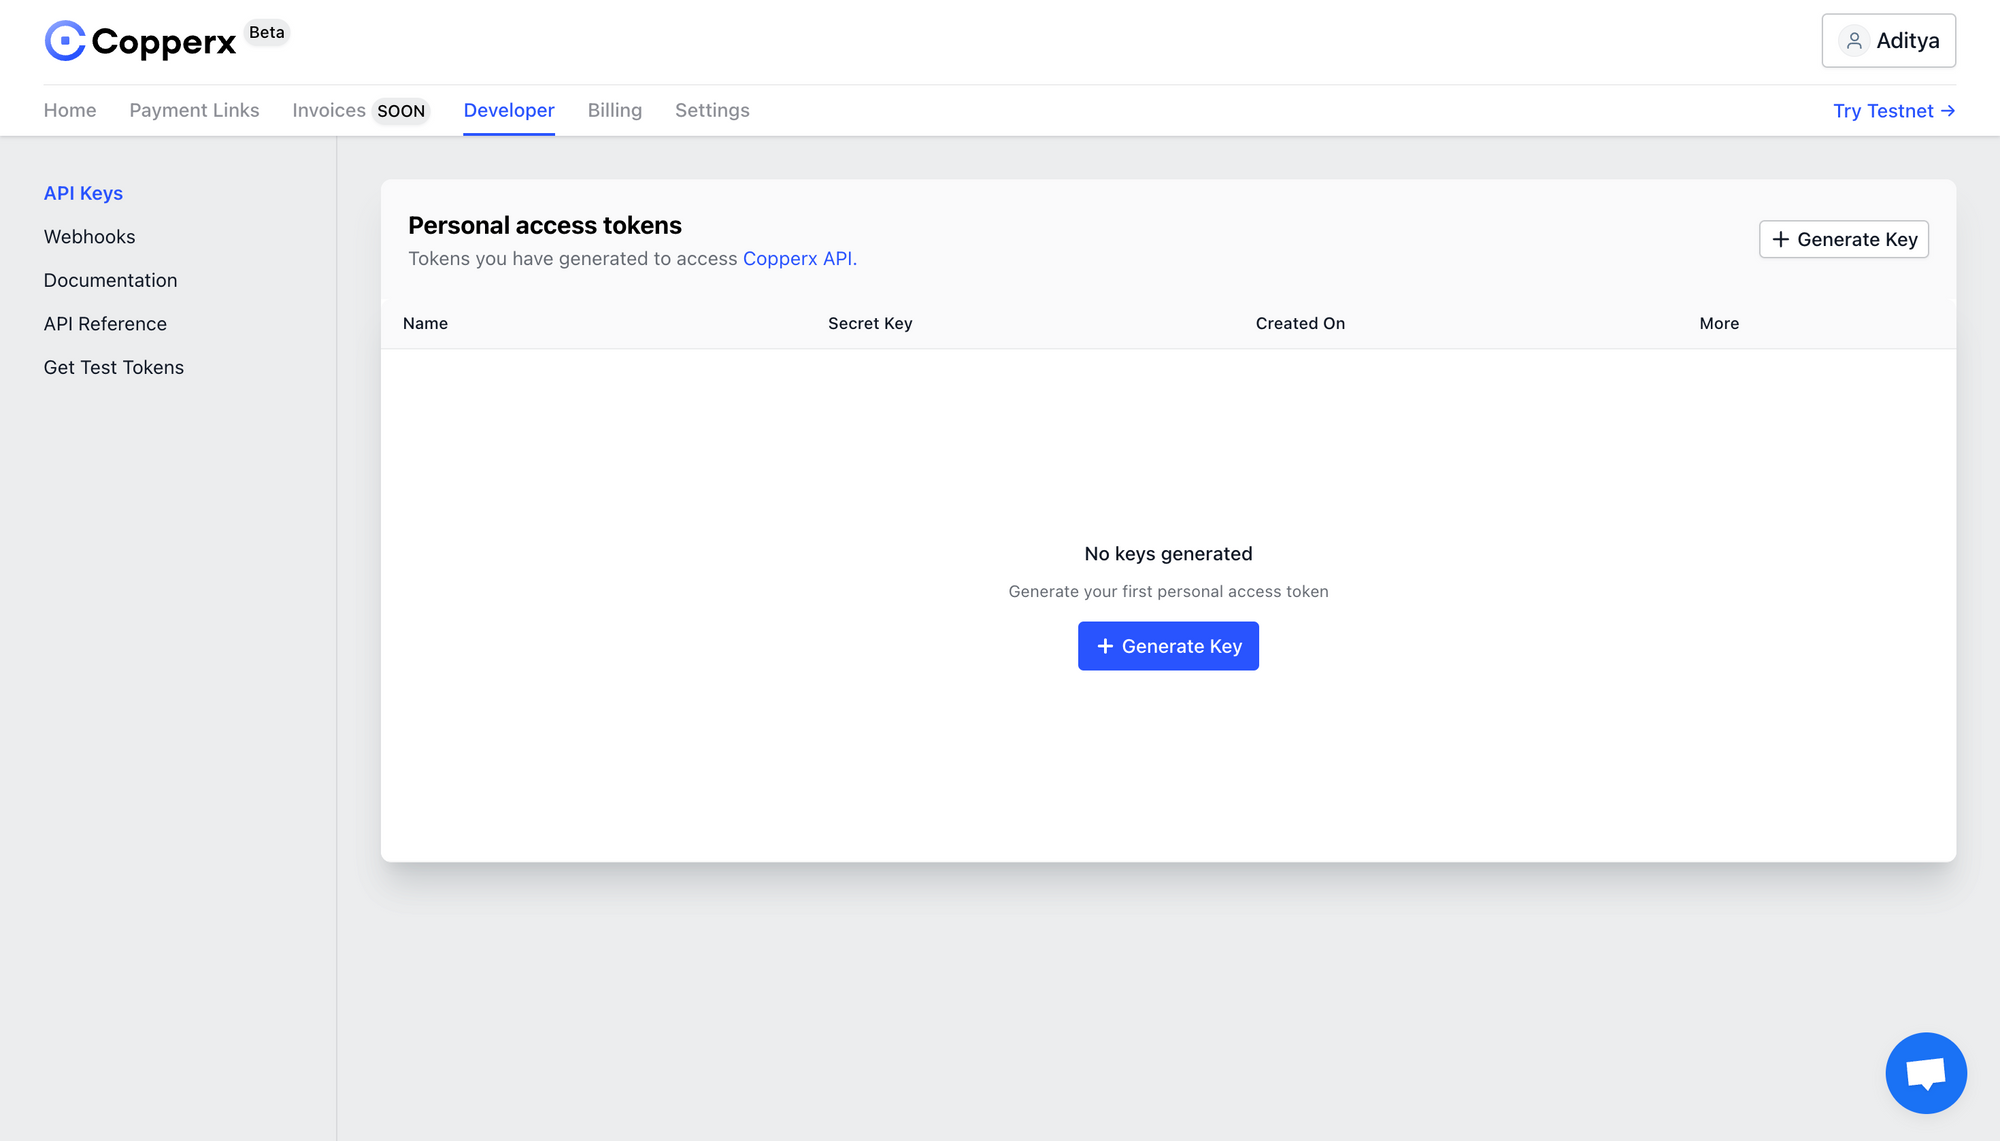Open the Billing tab
Screen dimensions: 2000x1141
pos(615,110)
